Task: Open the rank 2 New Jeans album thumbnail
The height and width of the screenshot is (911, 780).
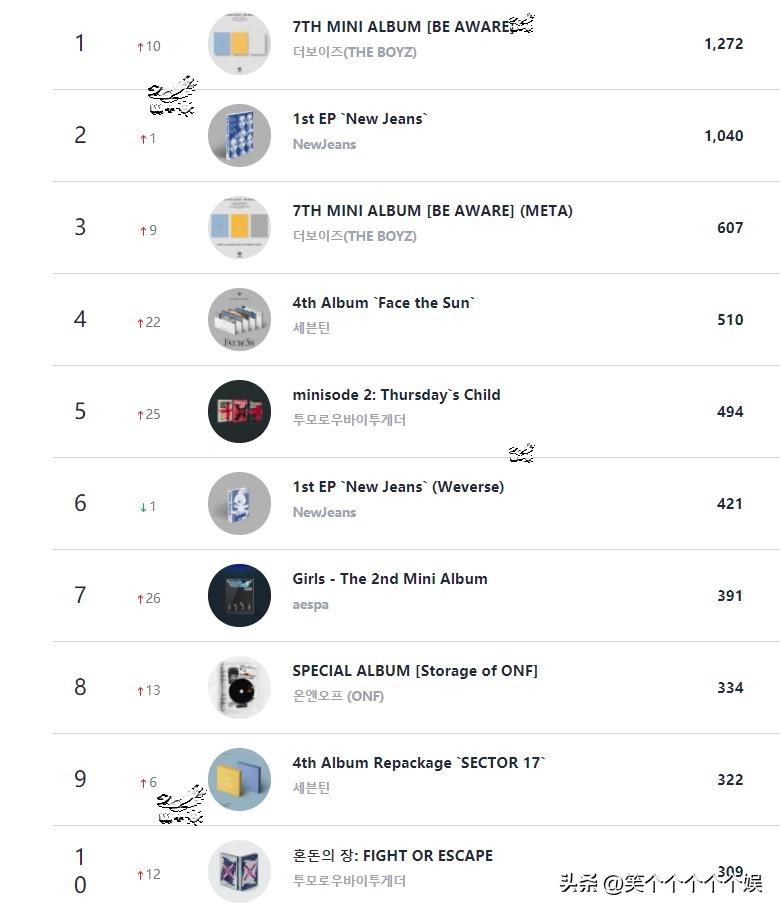Action: [x=239, y=136]
